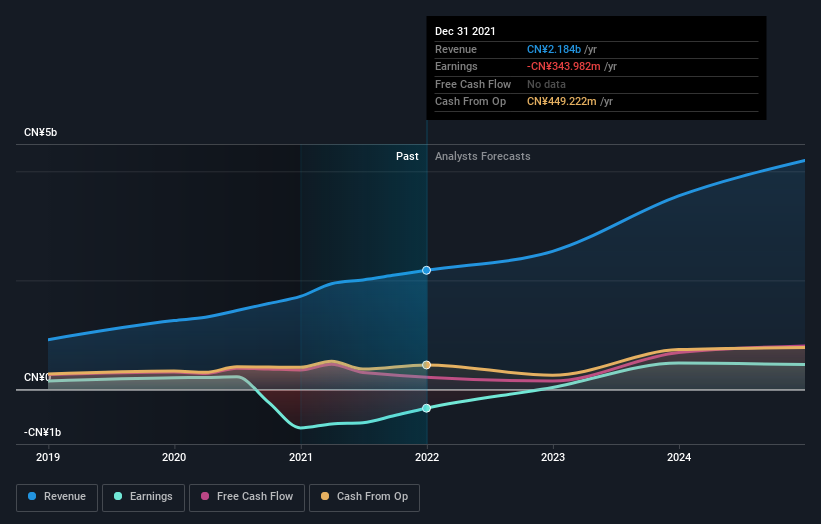
Task: Click the -CN¥343.982m earnings value
Action: 563,66
